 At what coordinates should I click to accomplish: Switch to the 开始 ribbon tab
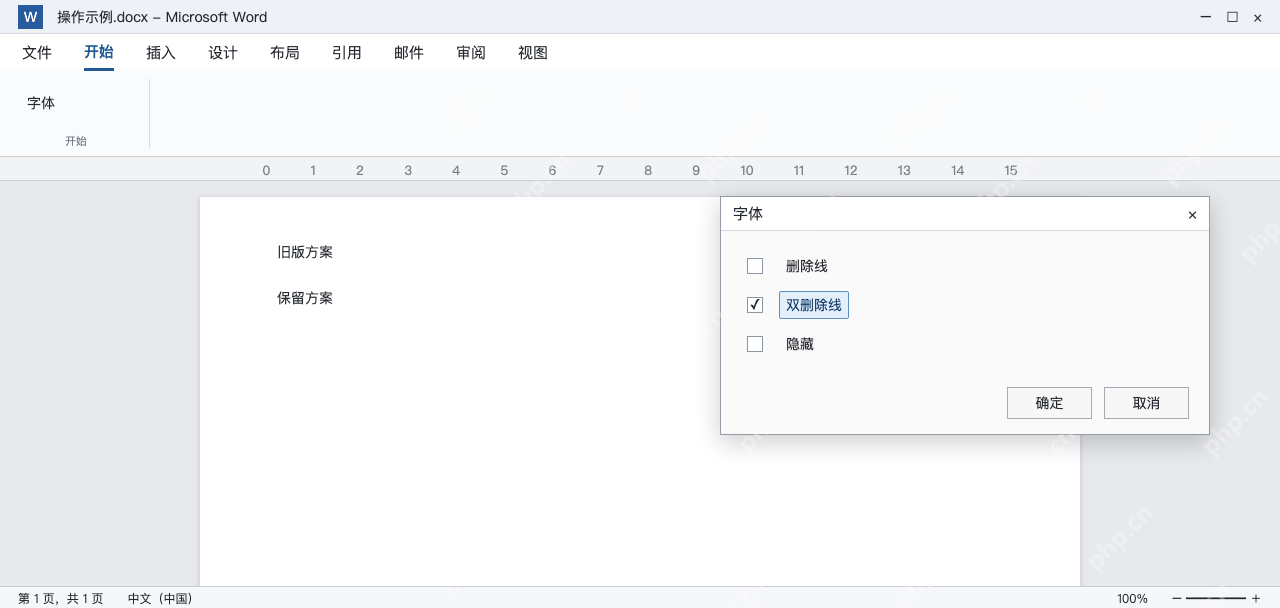99,53
